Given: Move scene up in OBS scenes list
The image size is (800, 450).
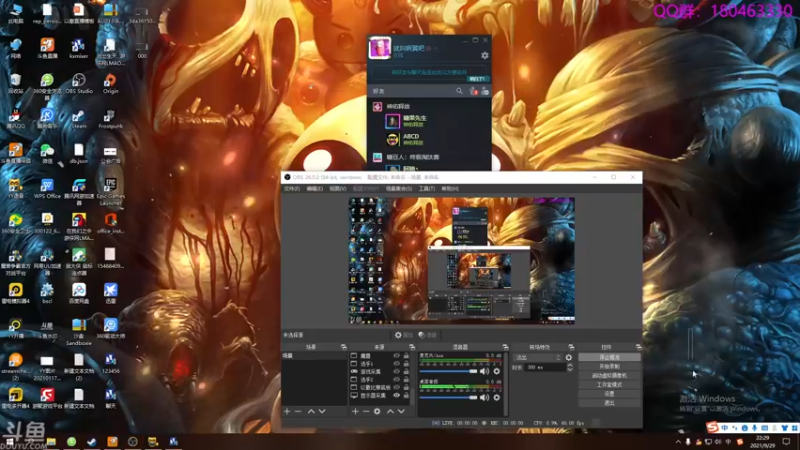Looking at the screenshot, I should tap(311, 411).
